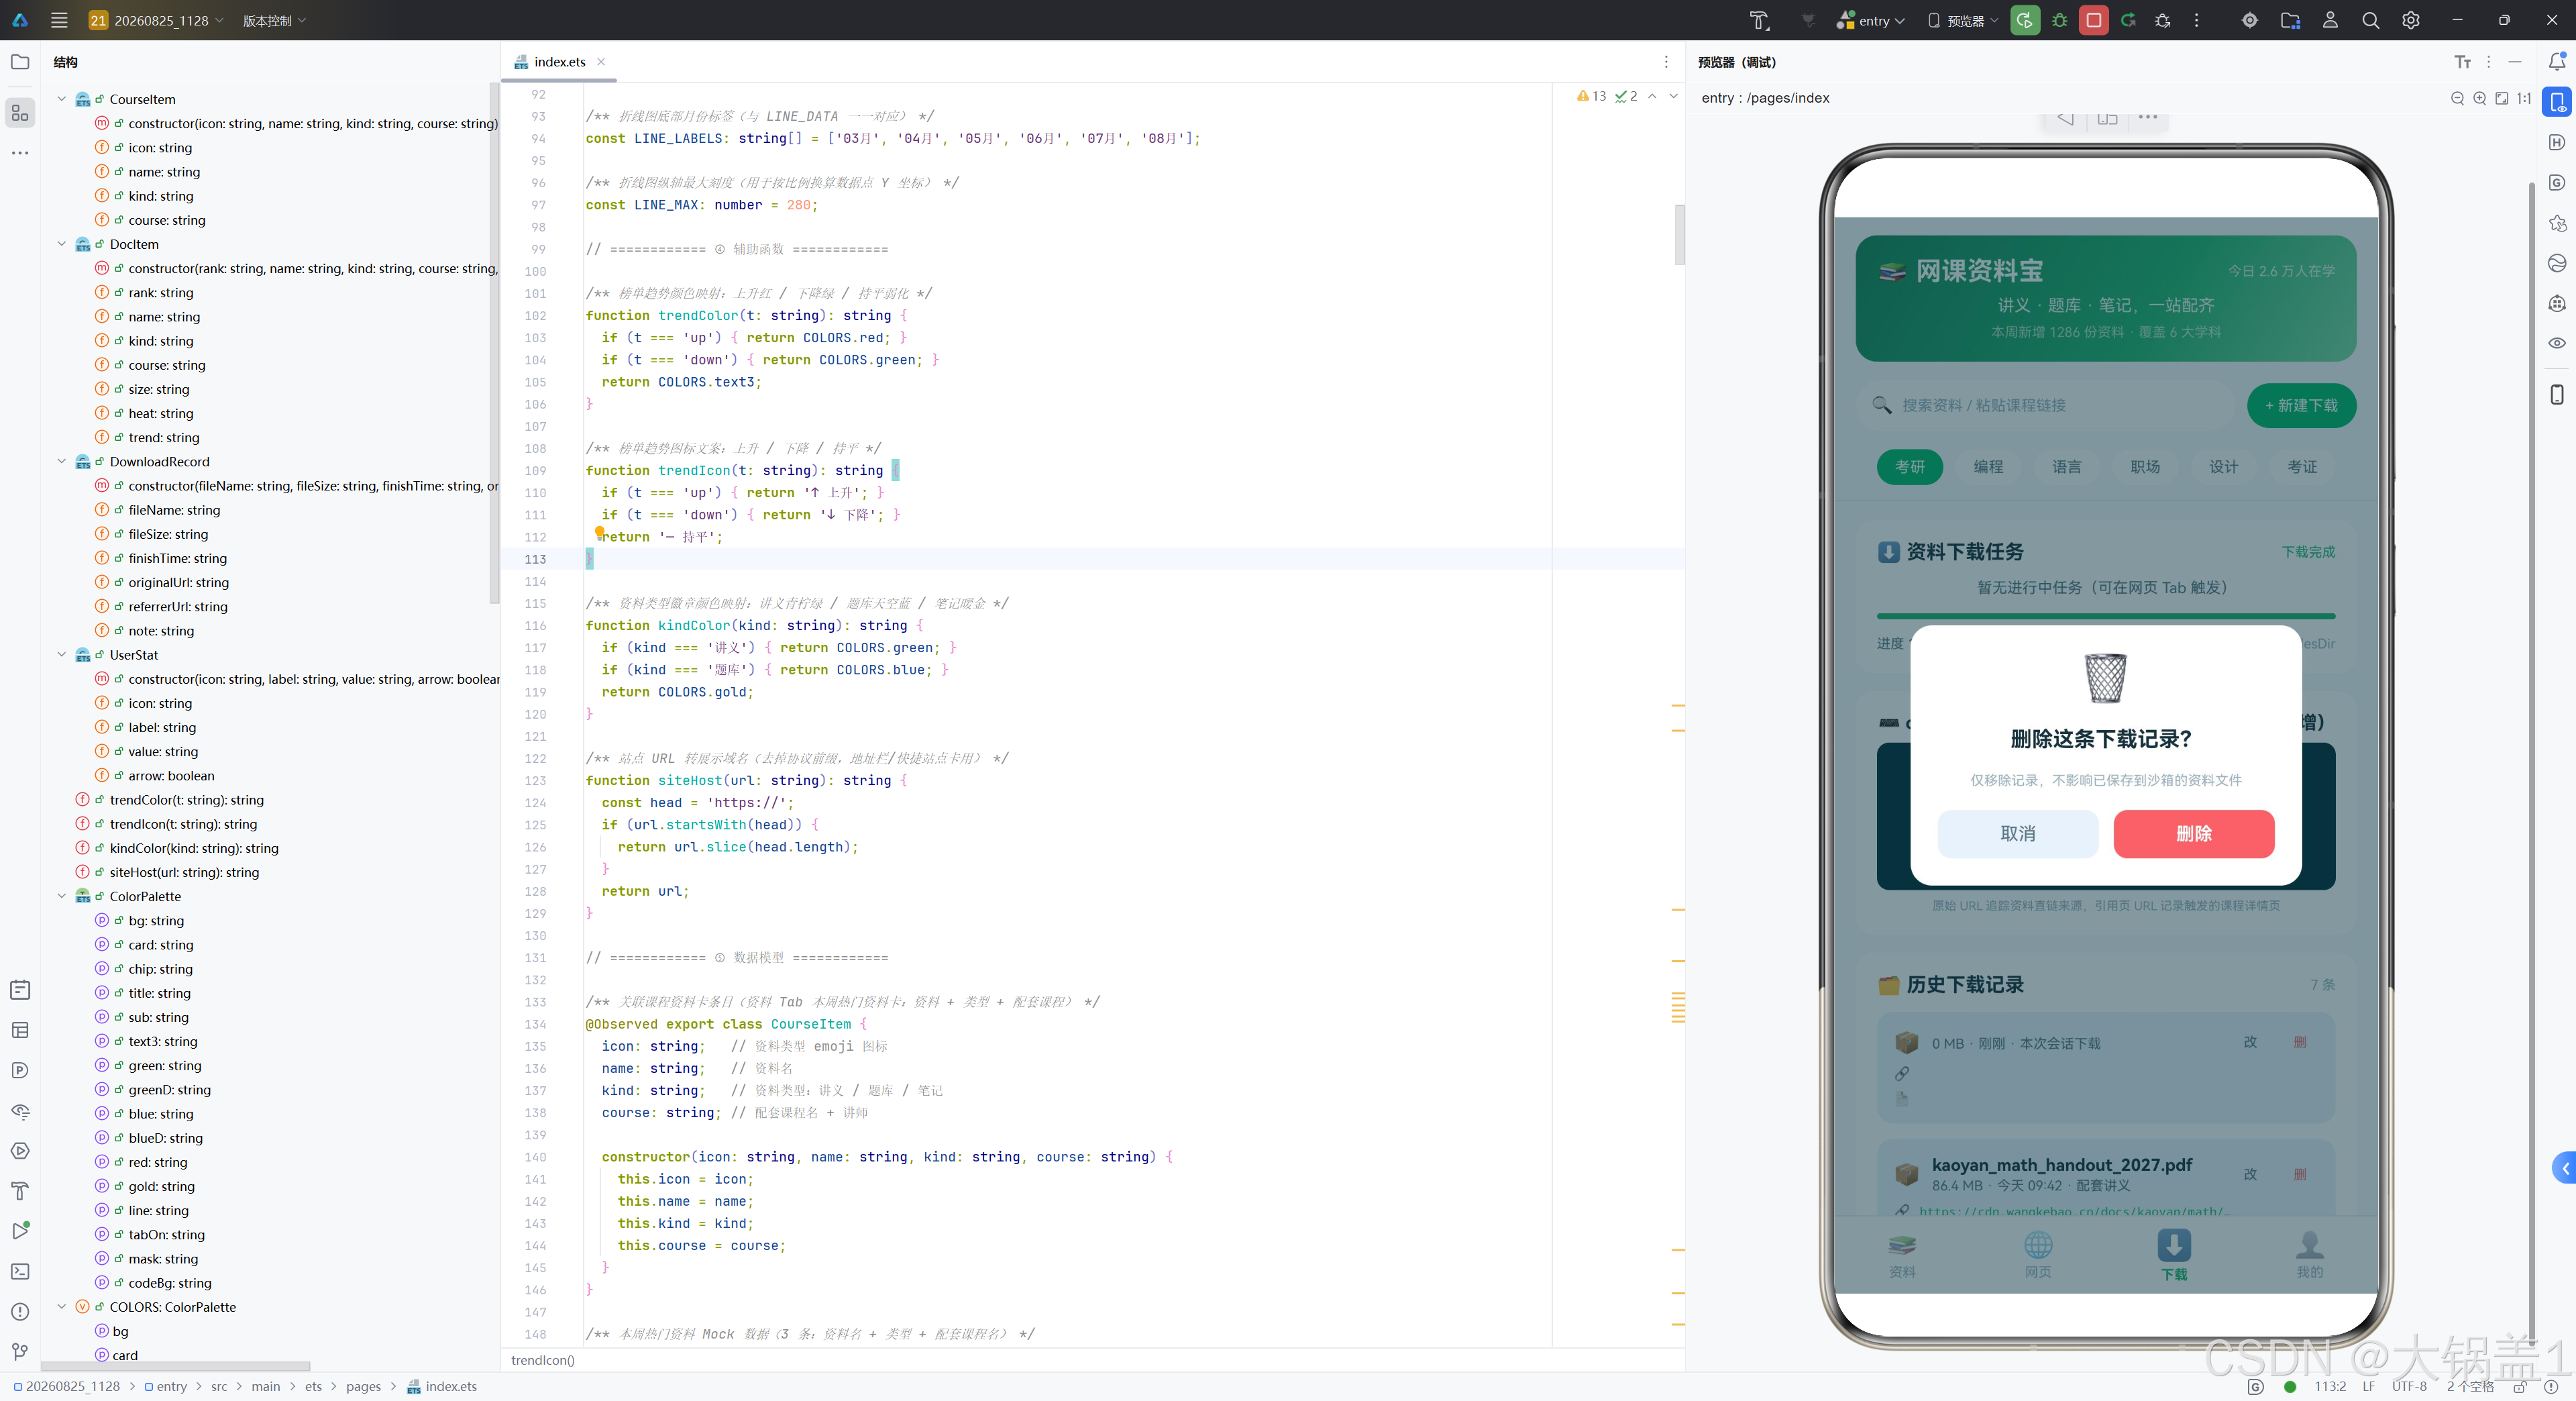Collapse the DocItem node in structure tree
This screenshot has height=1401, width=2576.
point(62,244)
